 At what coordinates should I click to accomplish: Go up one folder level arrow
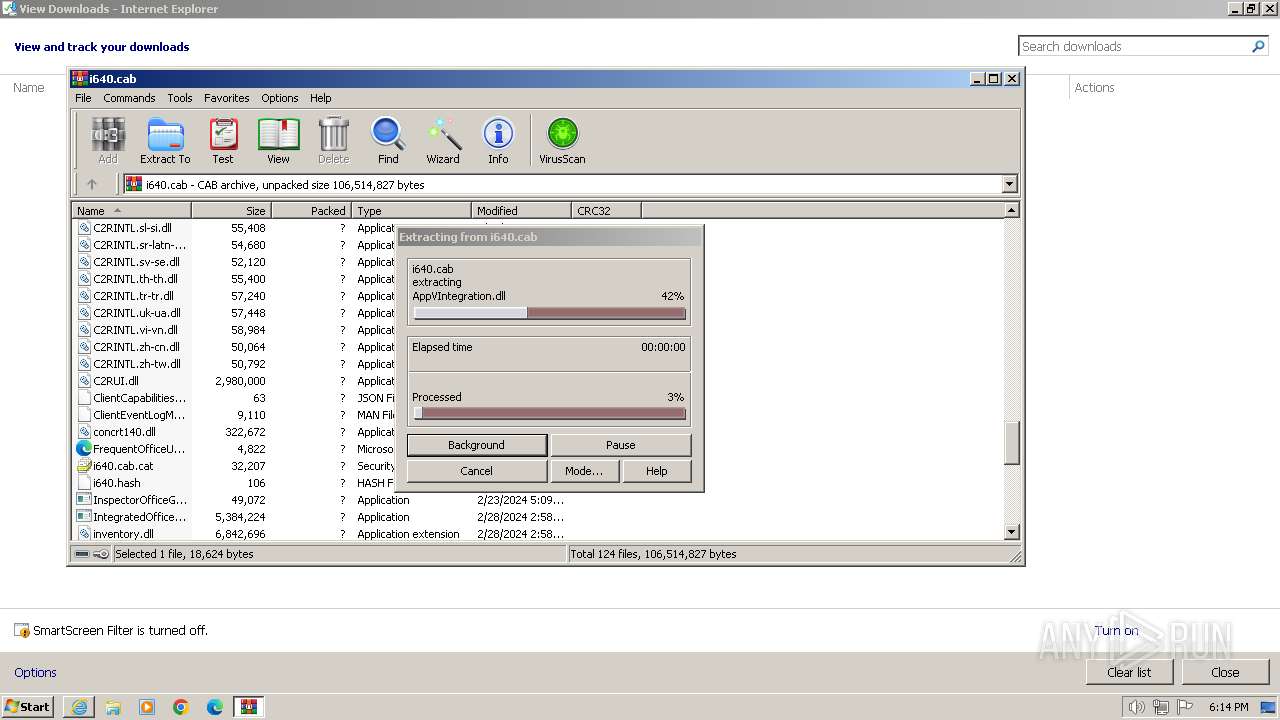[x=92, y=184]
